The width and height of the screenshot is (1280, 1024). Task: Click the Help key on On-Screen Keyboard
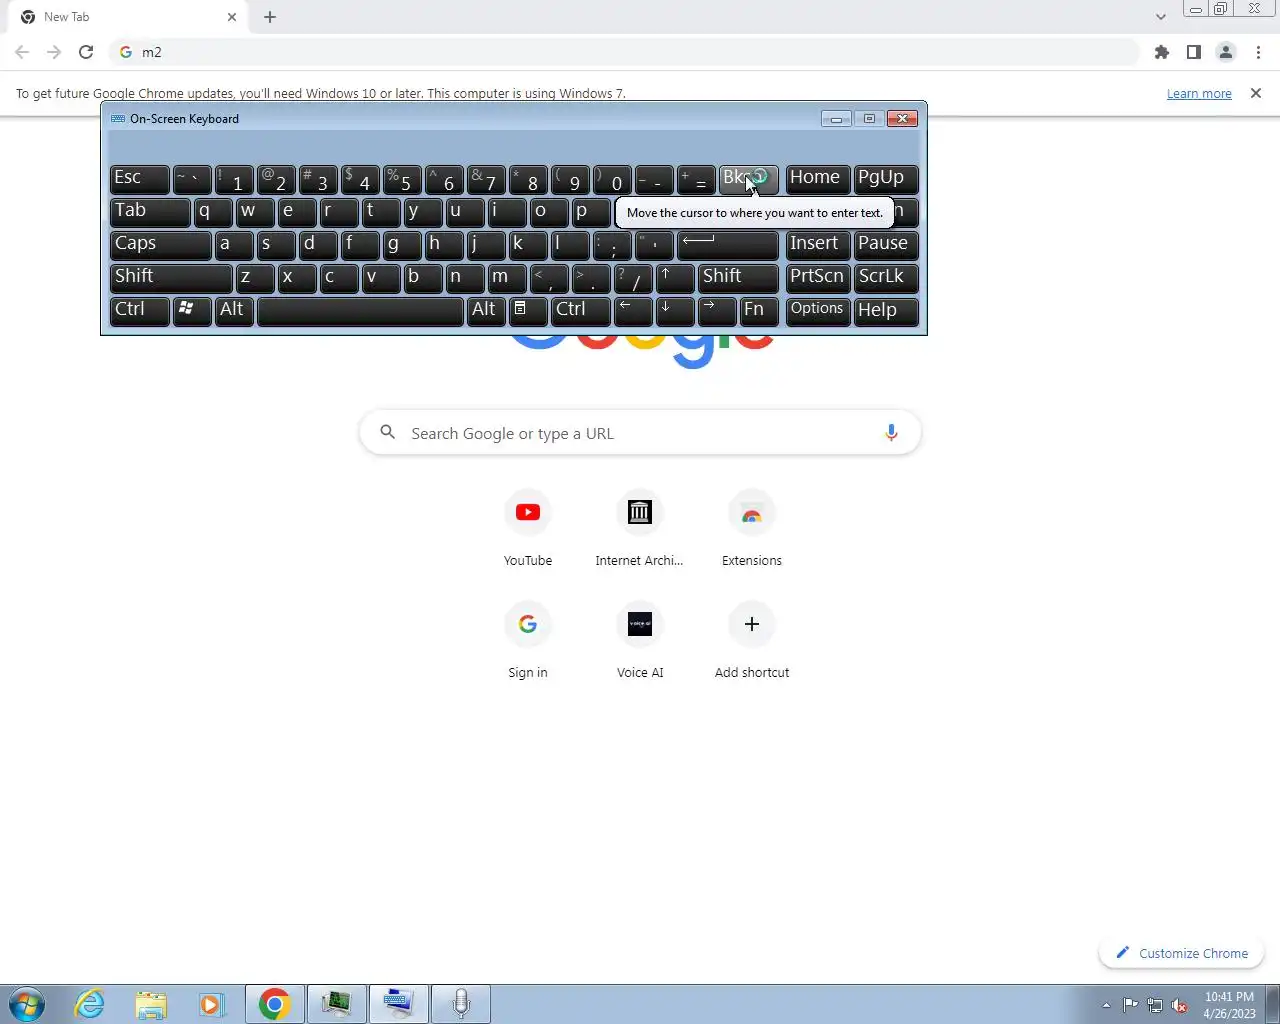pyautogui.click(x=885, y=311)
